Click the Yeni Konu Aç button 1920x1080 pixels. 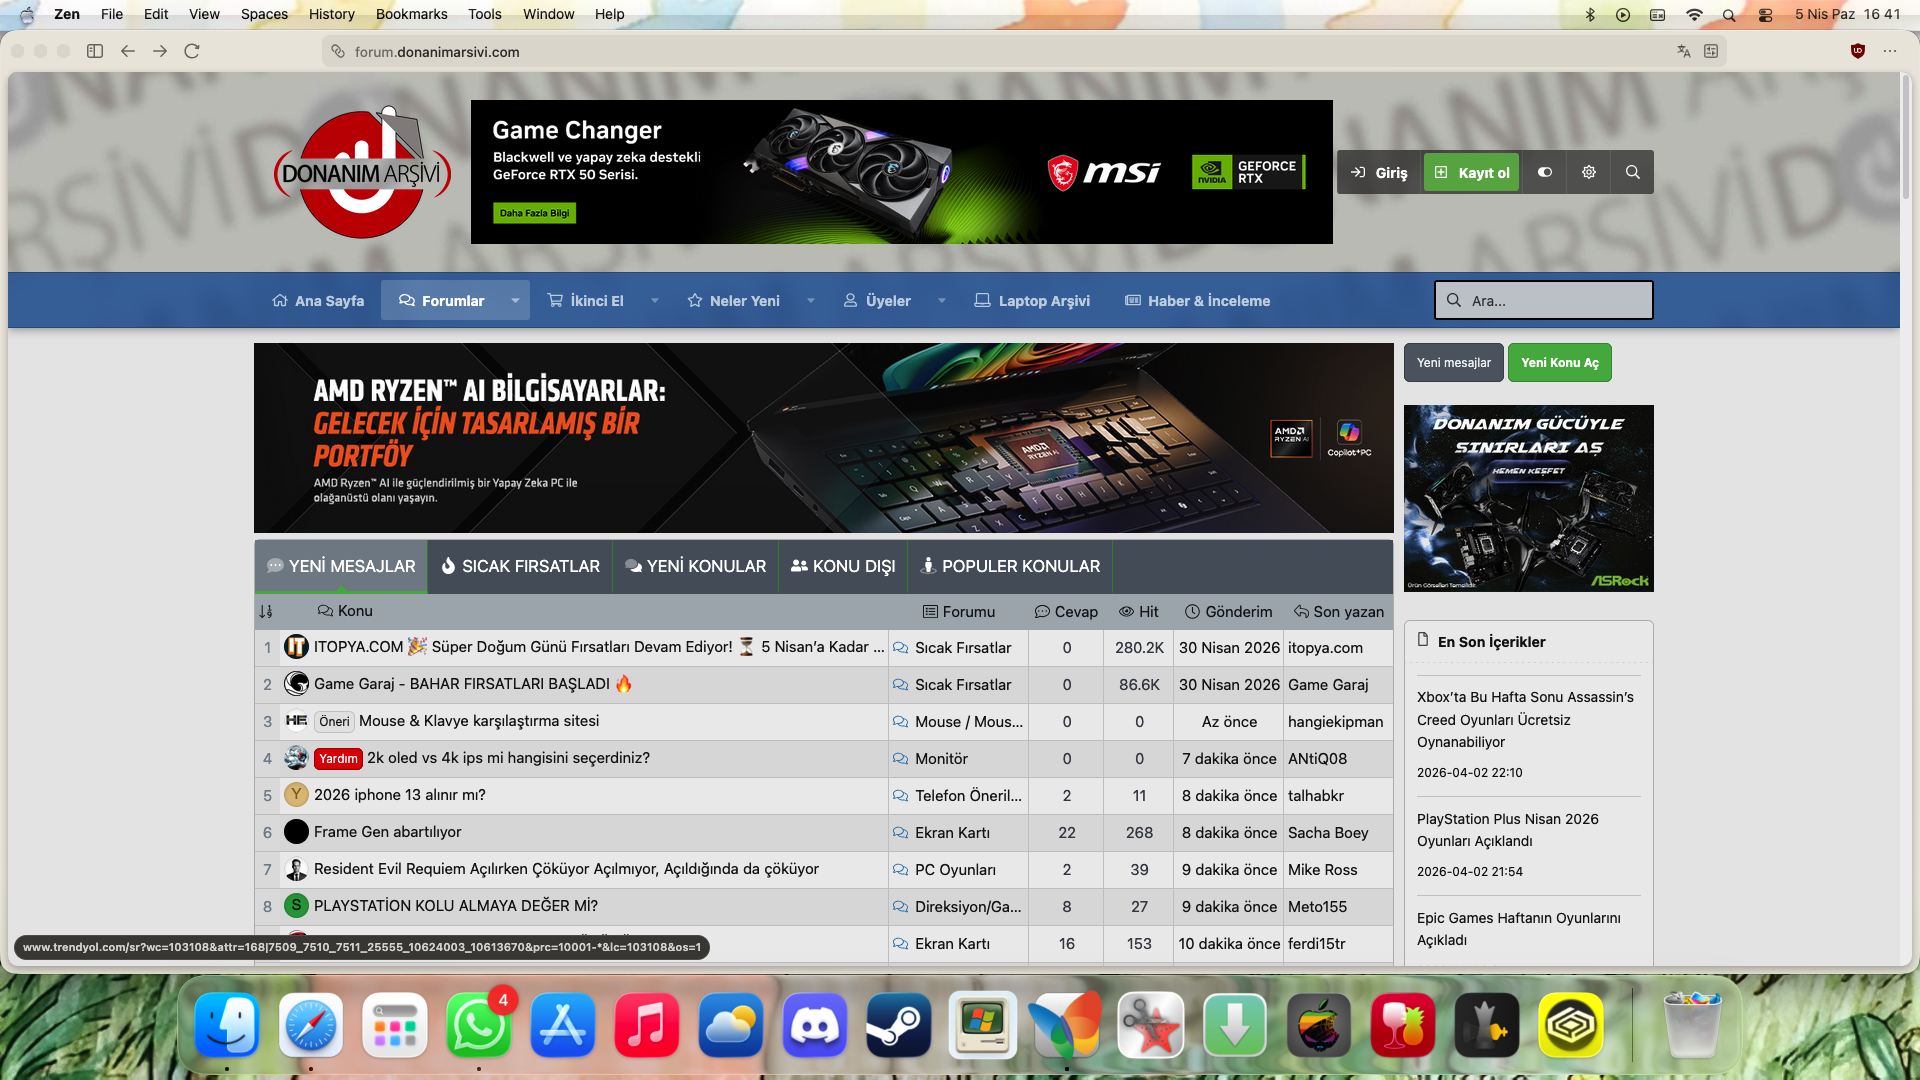point(1560,362)
